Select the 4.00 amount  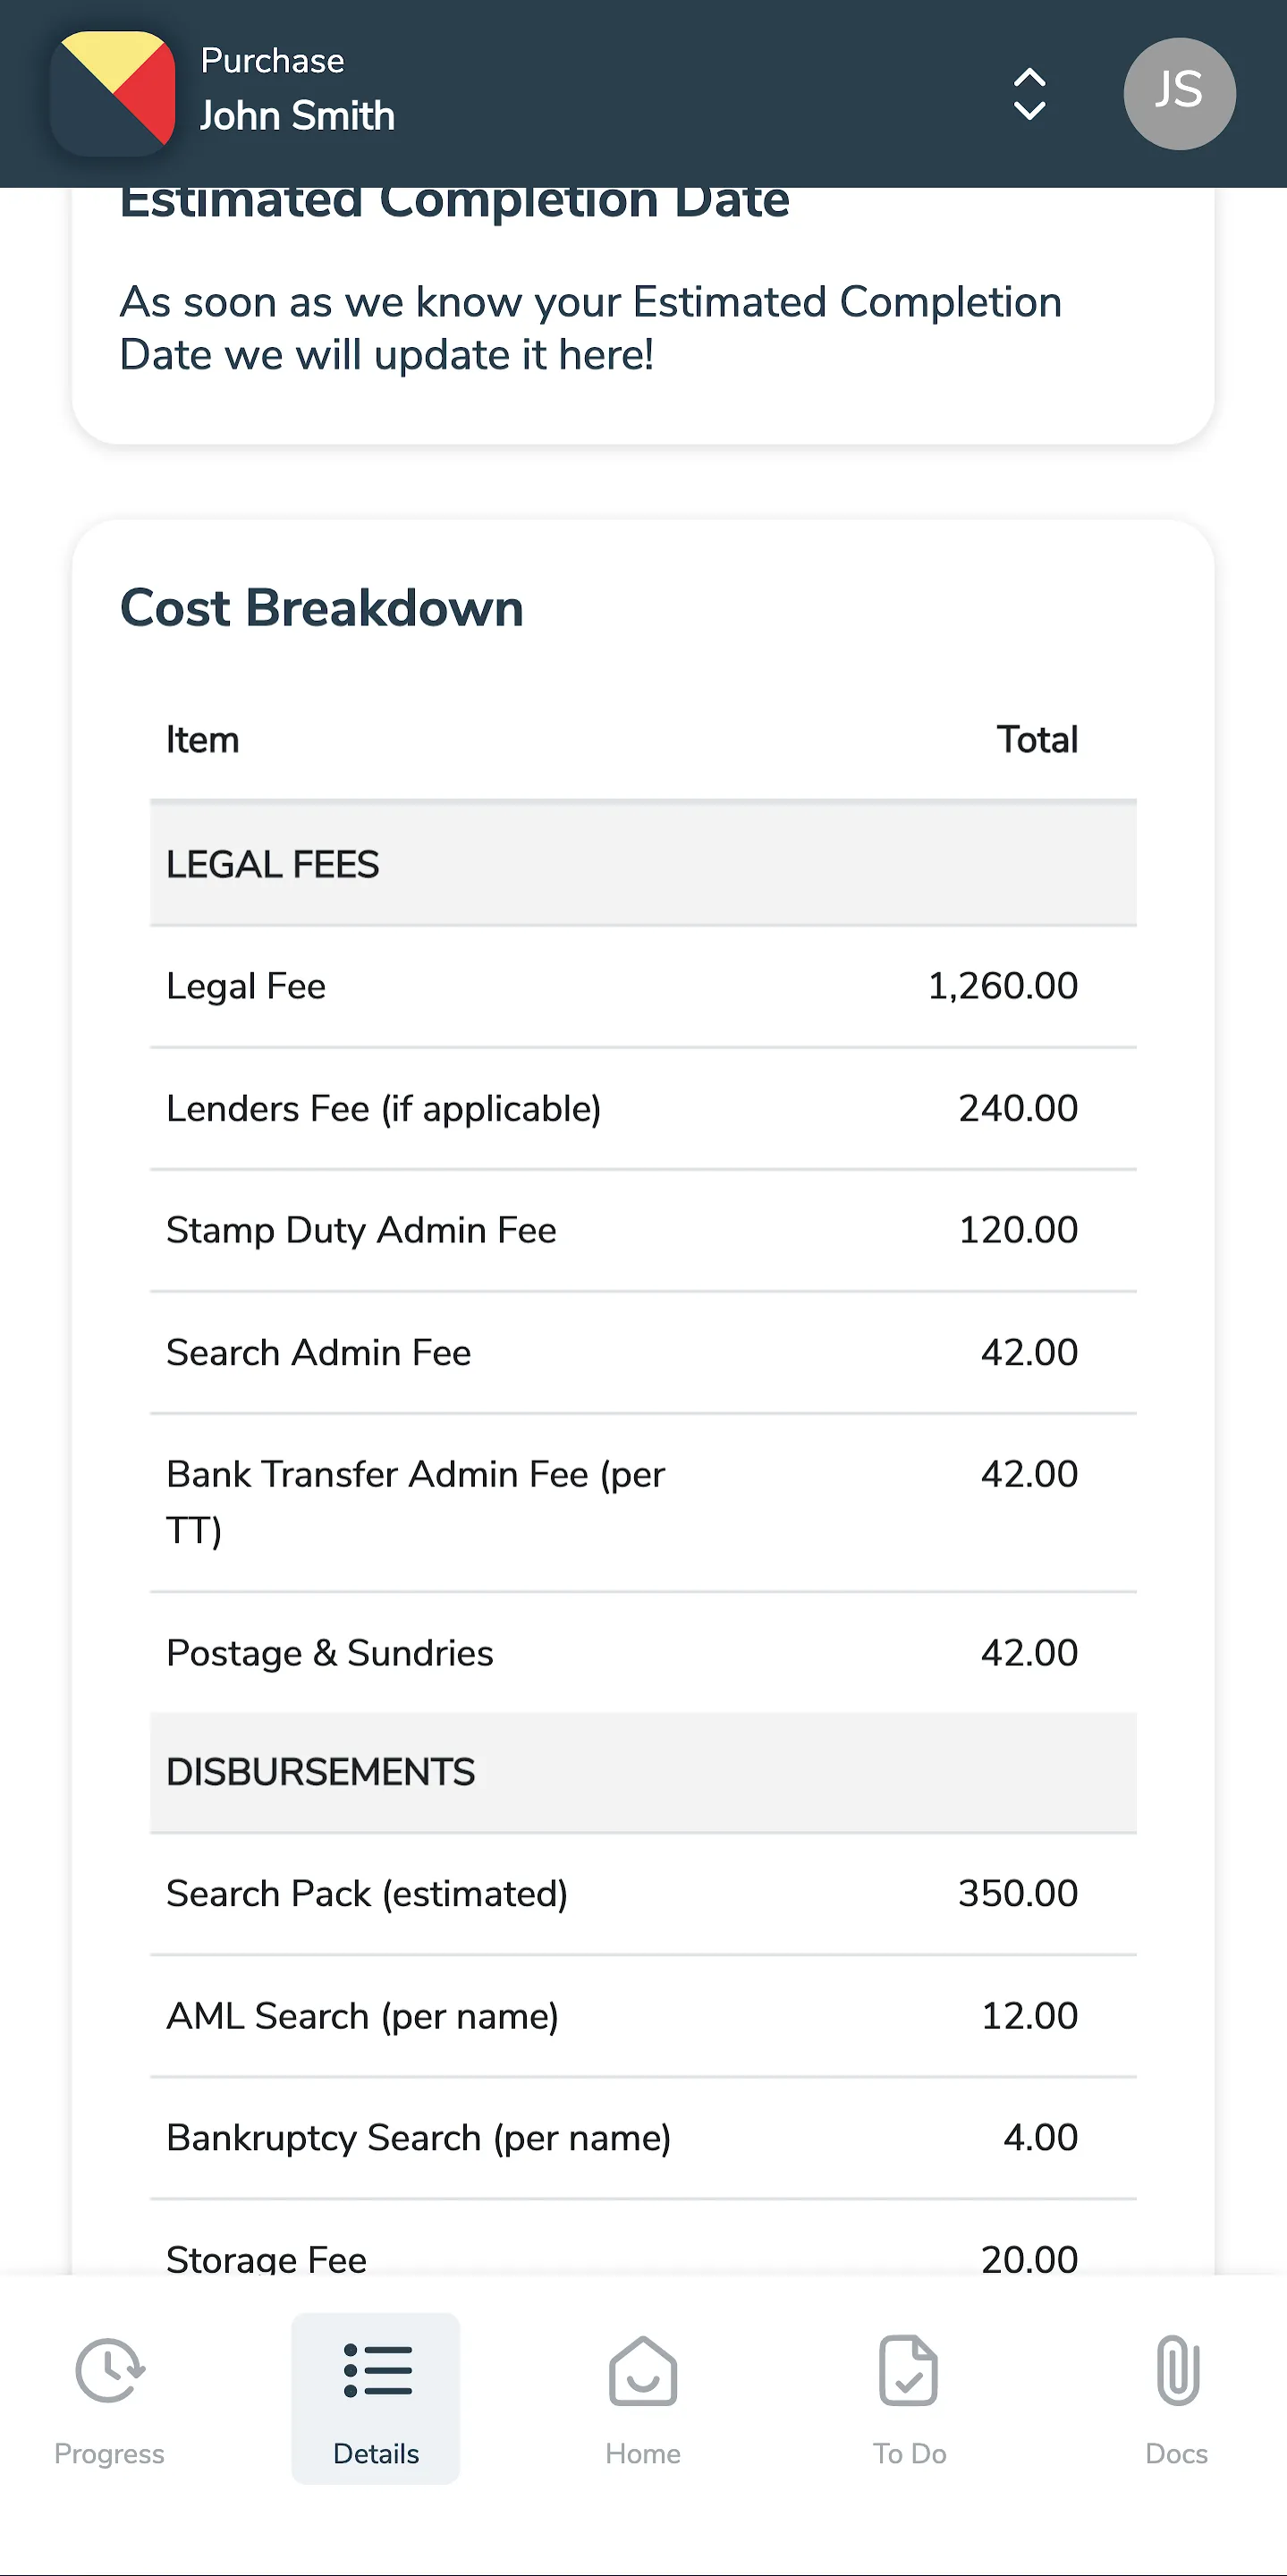(x=1040, y=2137)
